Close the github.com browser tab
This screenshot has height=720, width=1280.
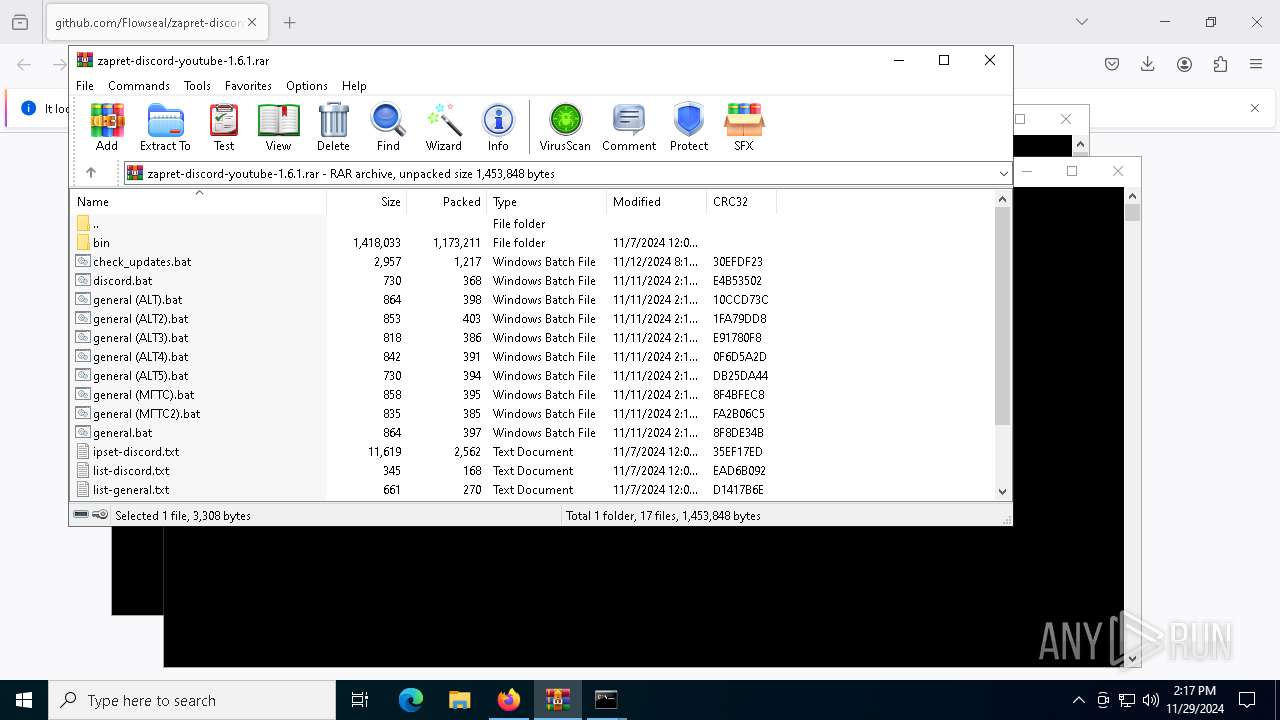pyautogui.click(x=252, y=22)
